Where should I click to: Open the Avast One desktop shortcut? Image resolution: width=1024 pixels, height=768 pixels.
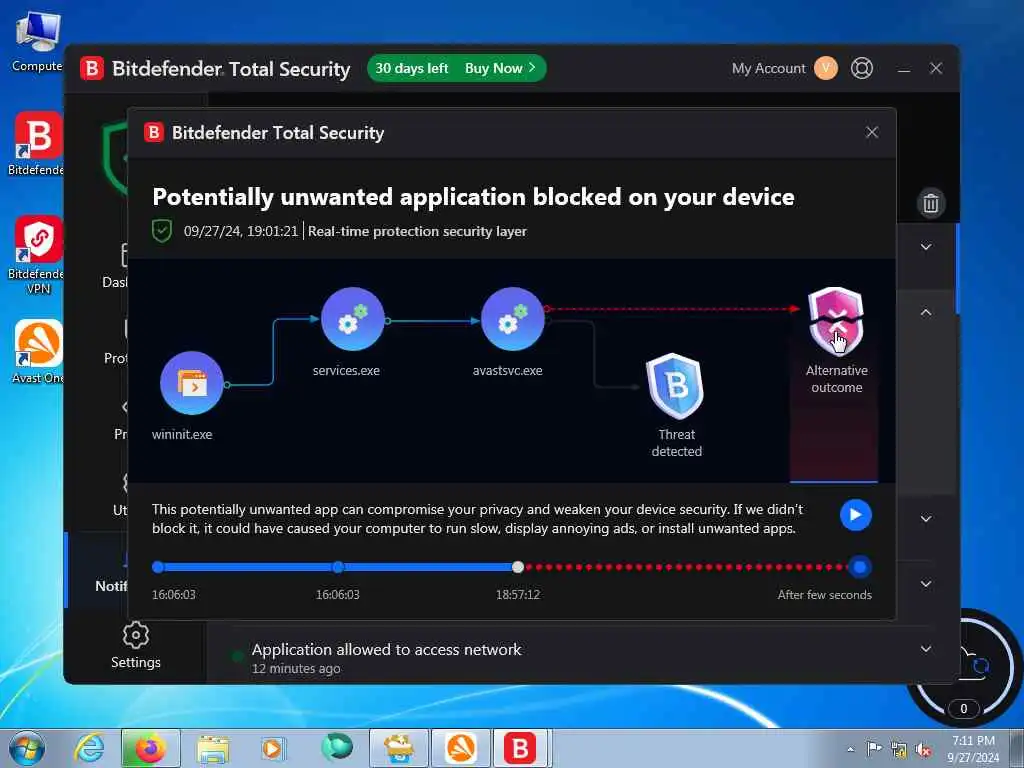tap(38, 351)
